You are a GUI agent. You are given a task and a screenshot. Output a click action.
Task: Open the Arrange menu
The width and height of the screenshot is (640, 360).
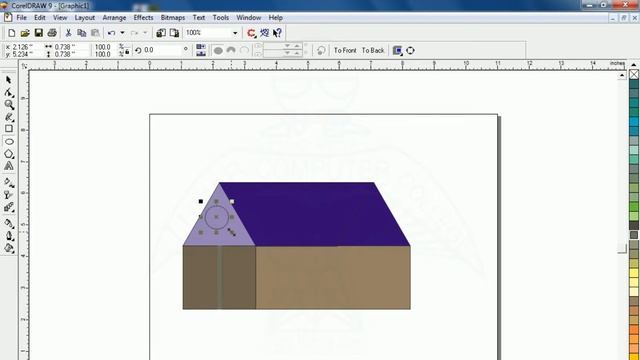tap(114, 18)
